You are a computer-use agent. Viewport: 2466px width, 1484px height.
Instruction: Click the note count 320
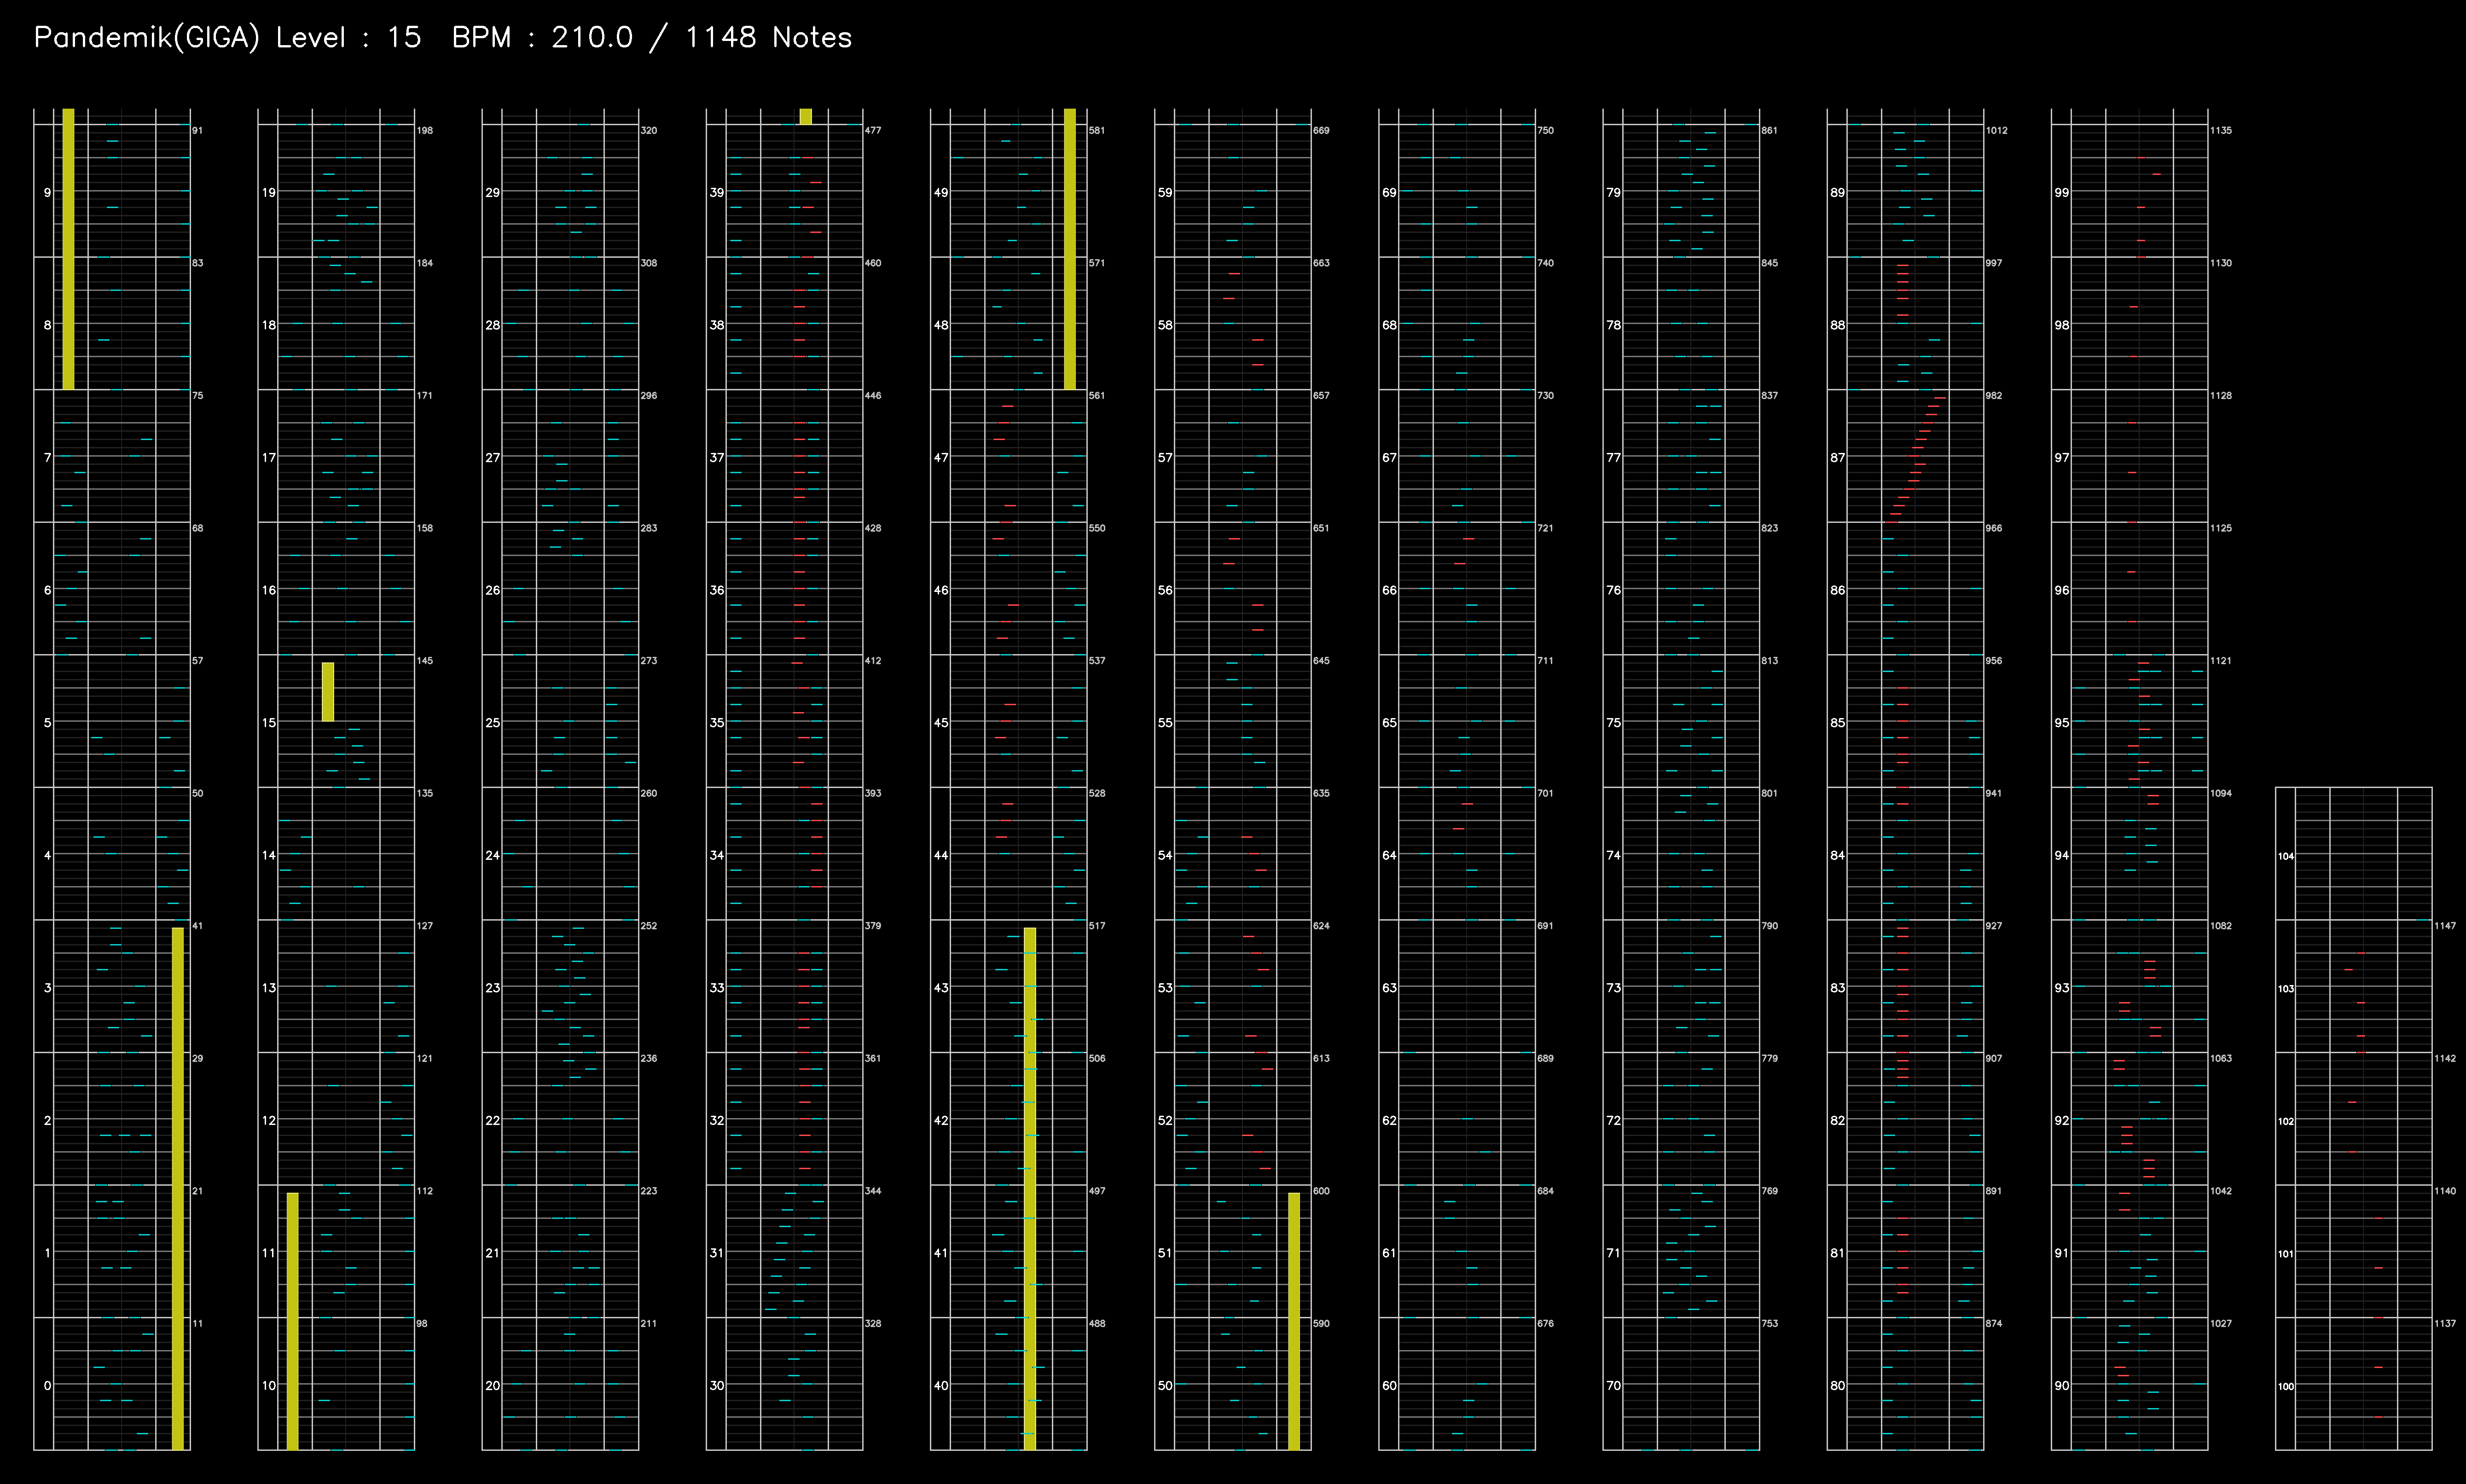(x=649, y=131)
